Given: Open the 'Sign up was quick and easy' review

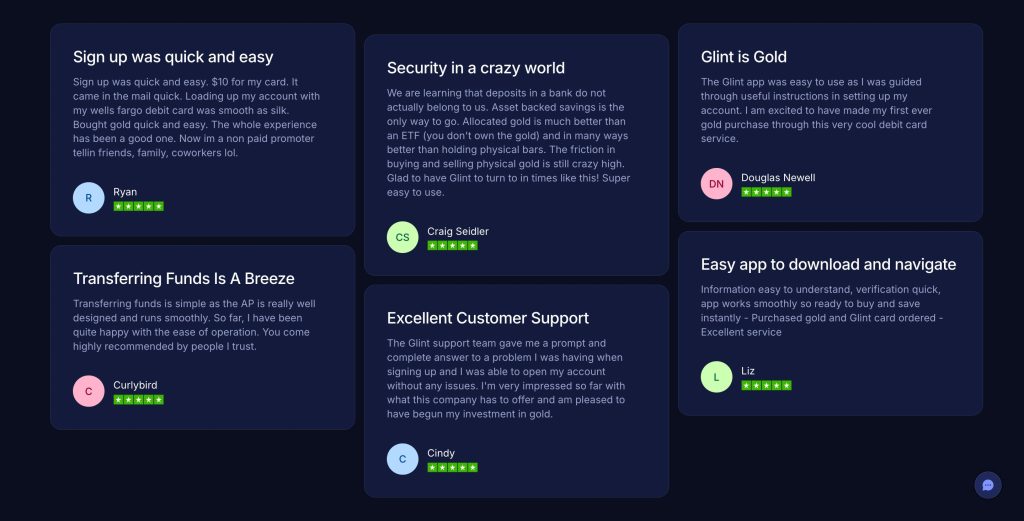Looking at the screenshot, I should coord(173,57).
